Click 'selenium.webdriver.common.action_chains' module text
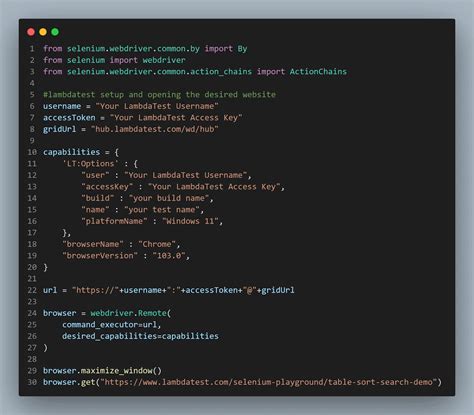 click(x=159, y=72)
